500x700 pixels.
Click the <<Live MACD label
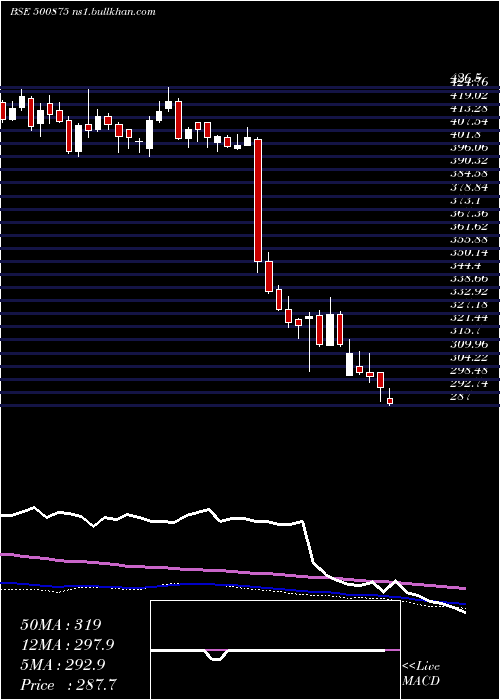[421, 674]
